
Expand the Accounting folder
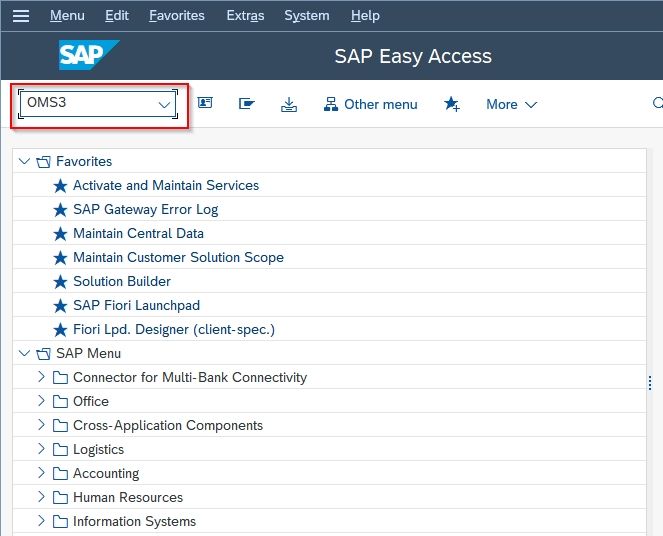41,473
